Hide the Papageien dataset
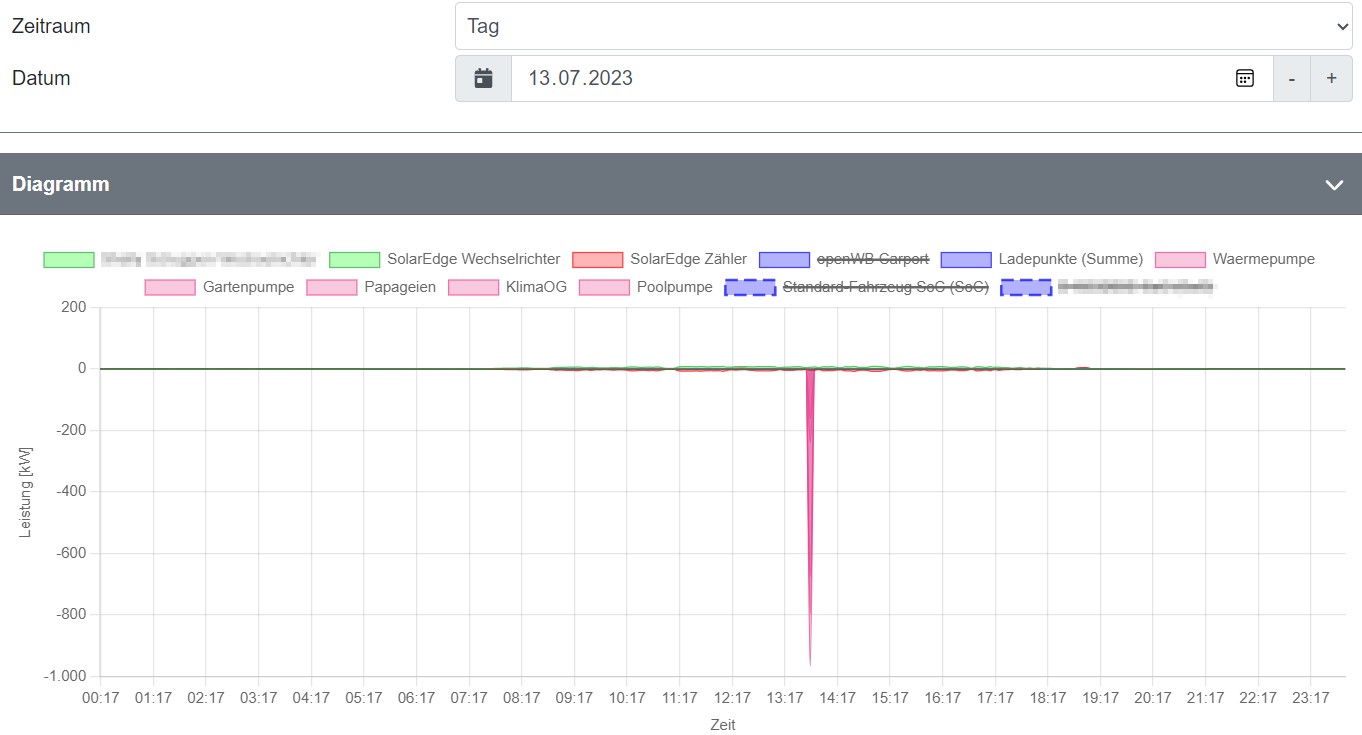 point(399,287)
